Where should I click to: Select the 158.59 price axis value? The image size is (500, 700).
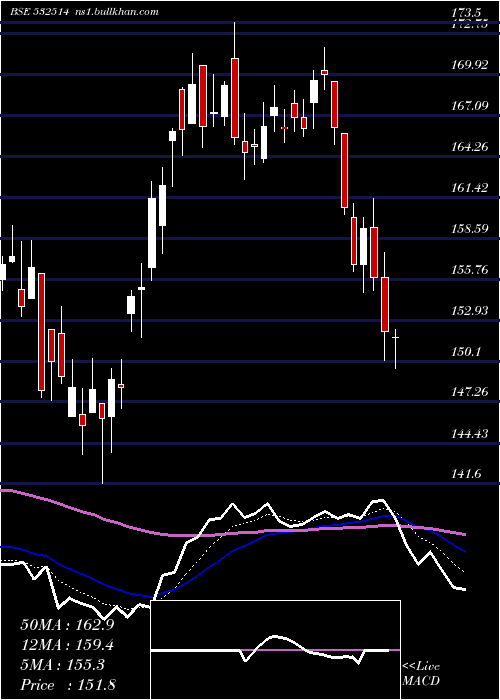[x=470, y=229]
